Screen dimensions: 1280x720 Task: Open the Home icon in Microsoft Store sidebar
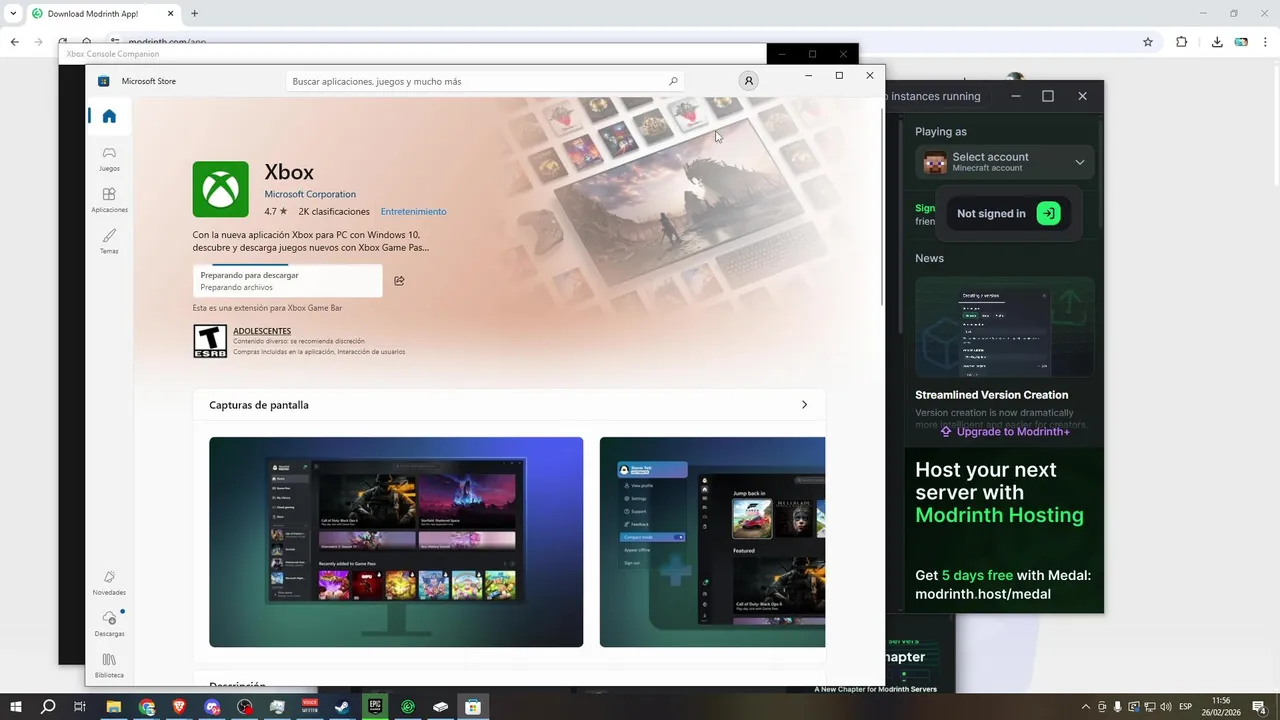(x=109, y=116)
